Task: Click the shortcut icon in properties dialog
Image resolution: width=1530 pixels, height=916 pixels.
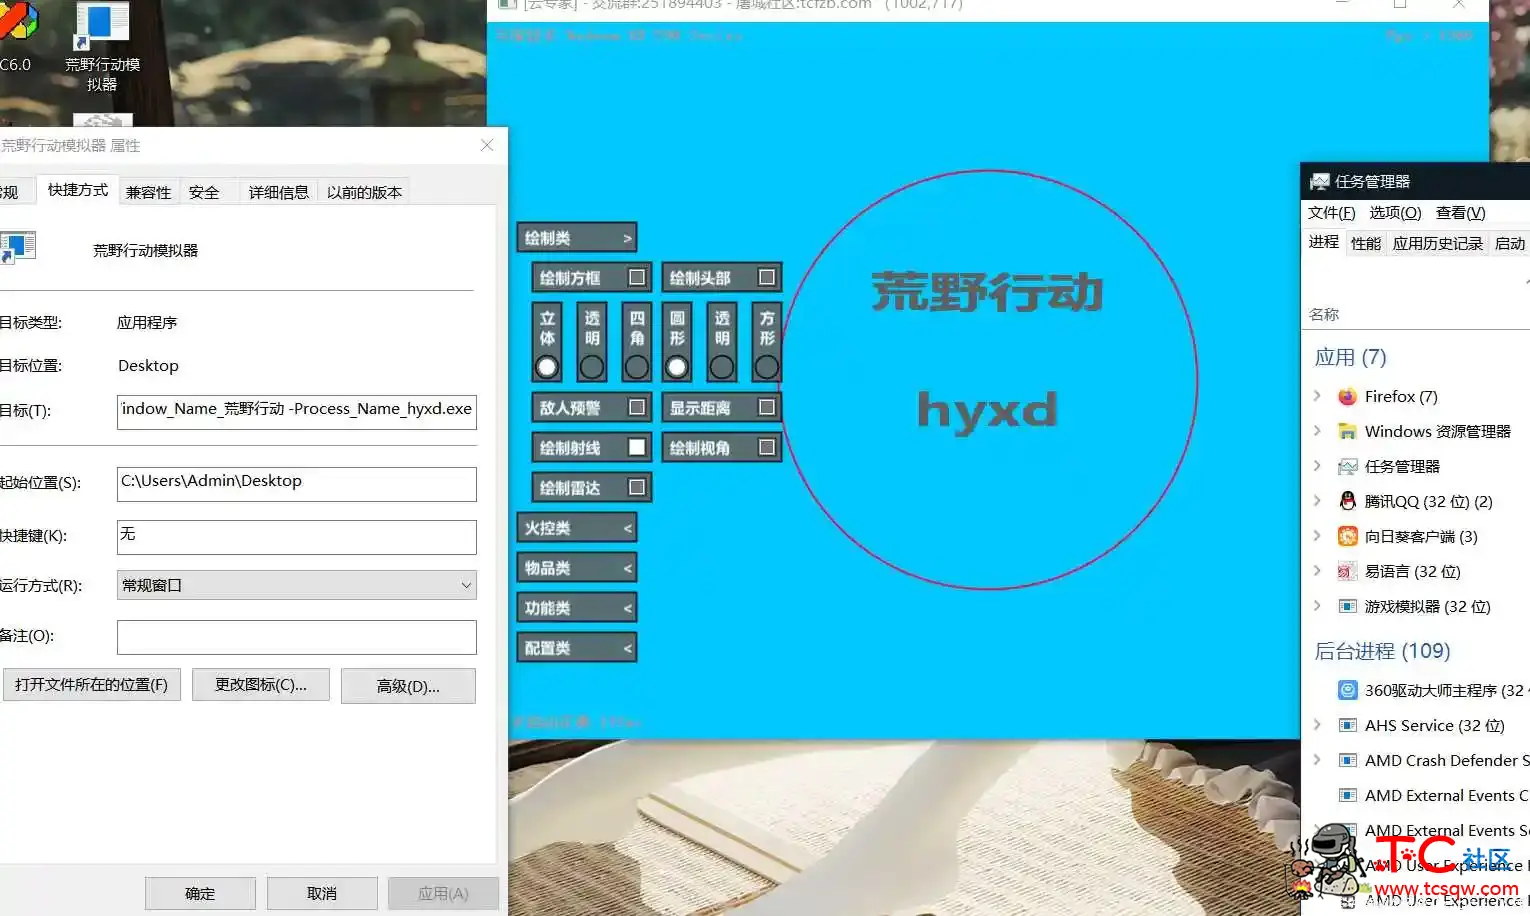Action: pos(17,248)
